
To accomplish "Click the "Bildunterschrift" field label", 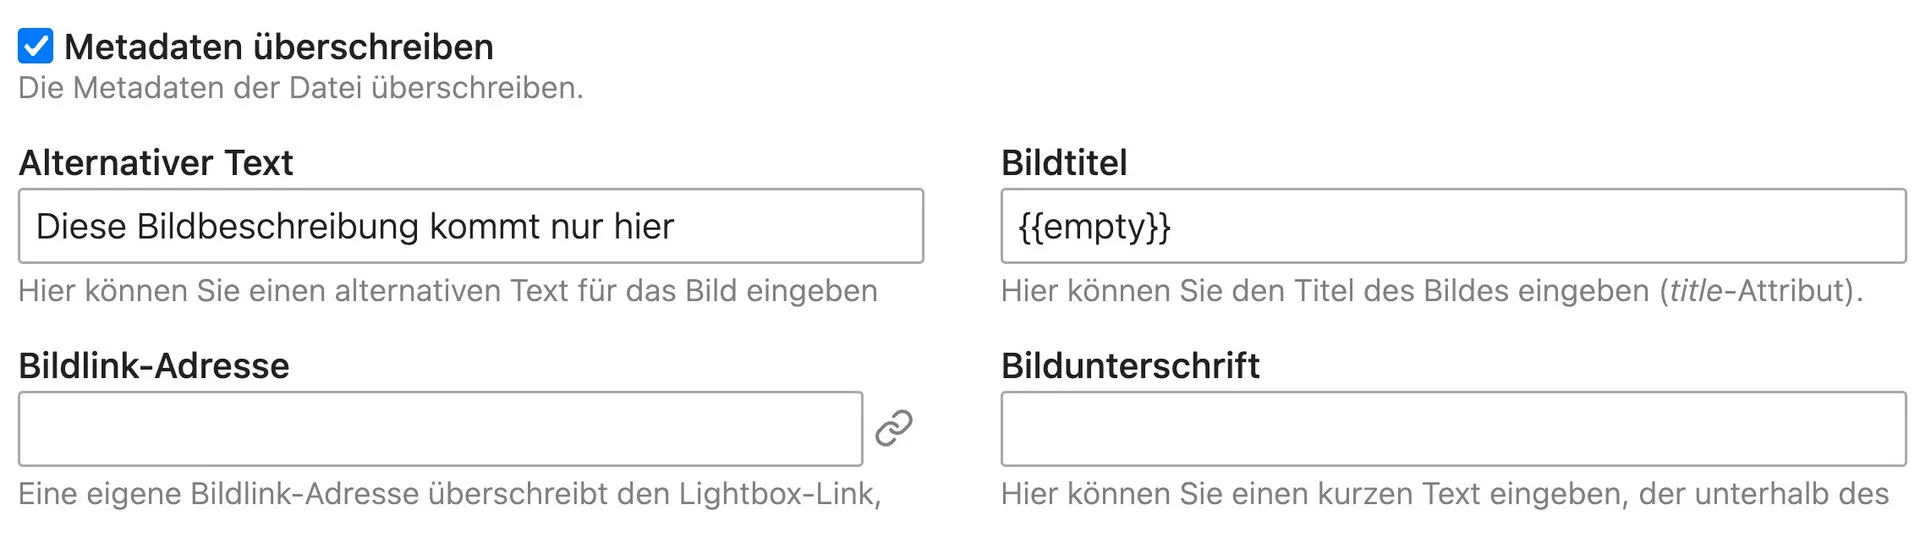I will pyautogui.click(x=1130, y=366).
